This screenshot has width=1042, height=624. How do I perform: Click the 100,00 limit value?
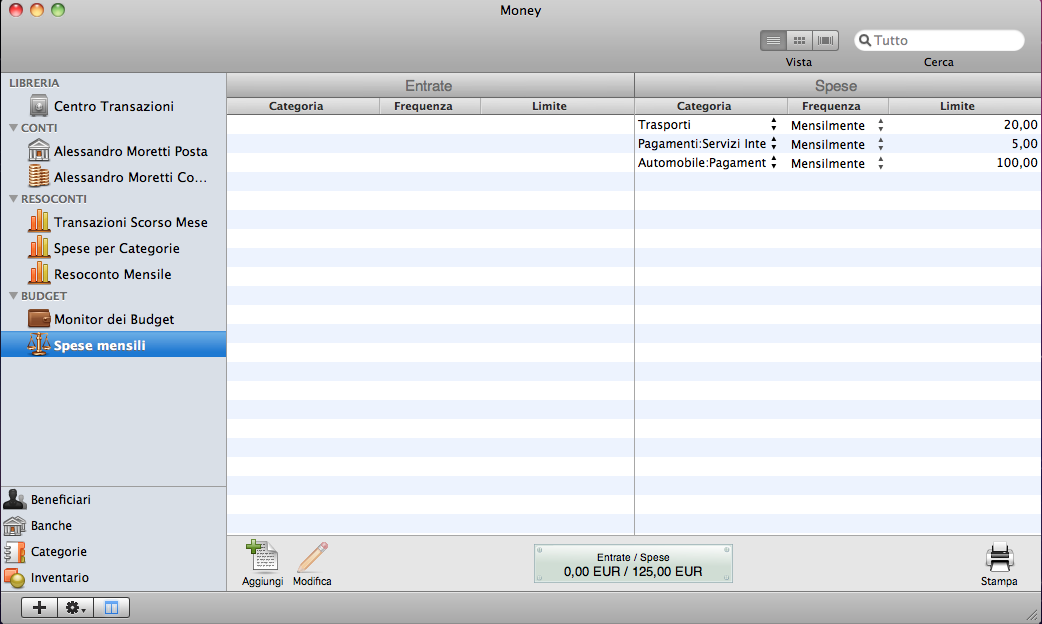(x=1017, y=163)
